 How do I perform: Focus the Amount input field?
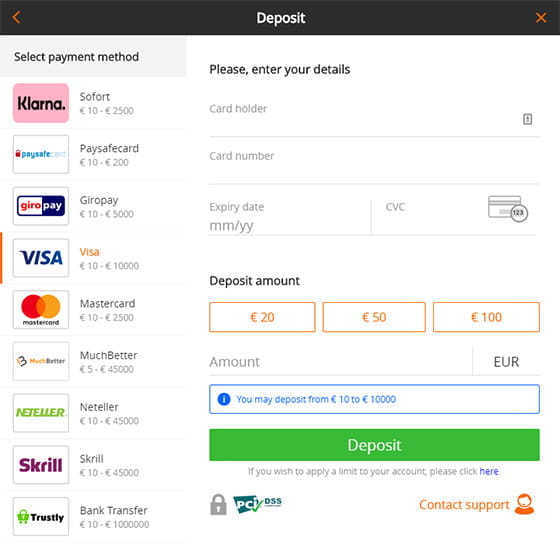[x=340, y=362]
